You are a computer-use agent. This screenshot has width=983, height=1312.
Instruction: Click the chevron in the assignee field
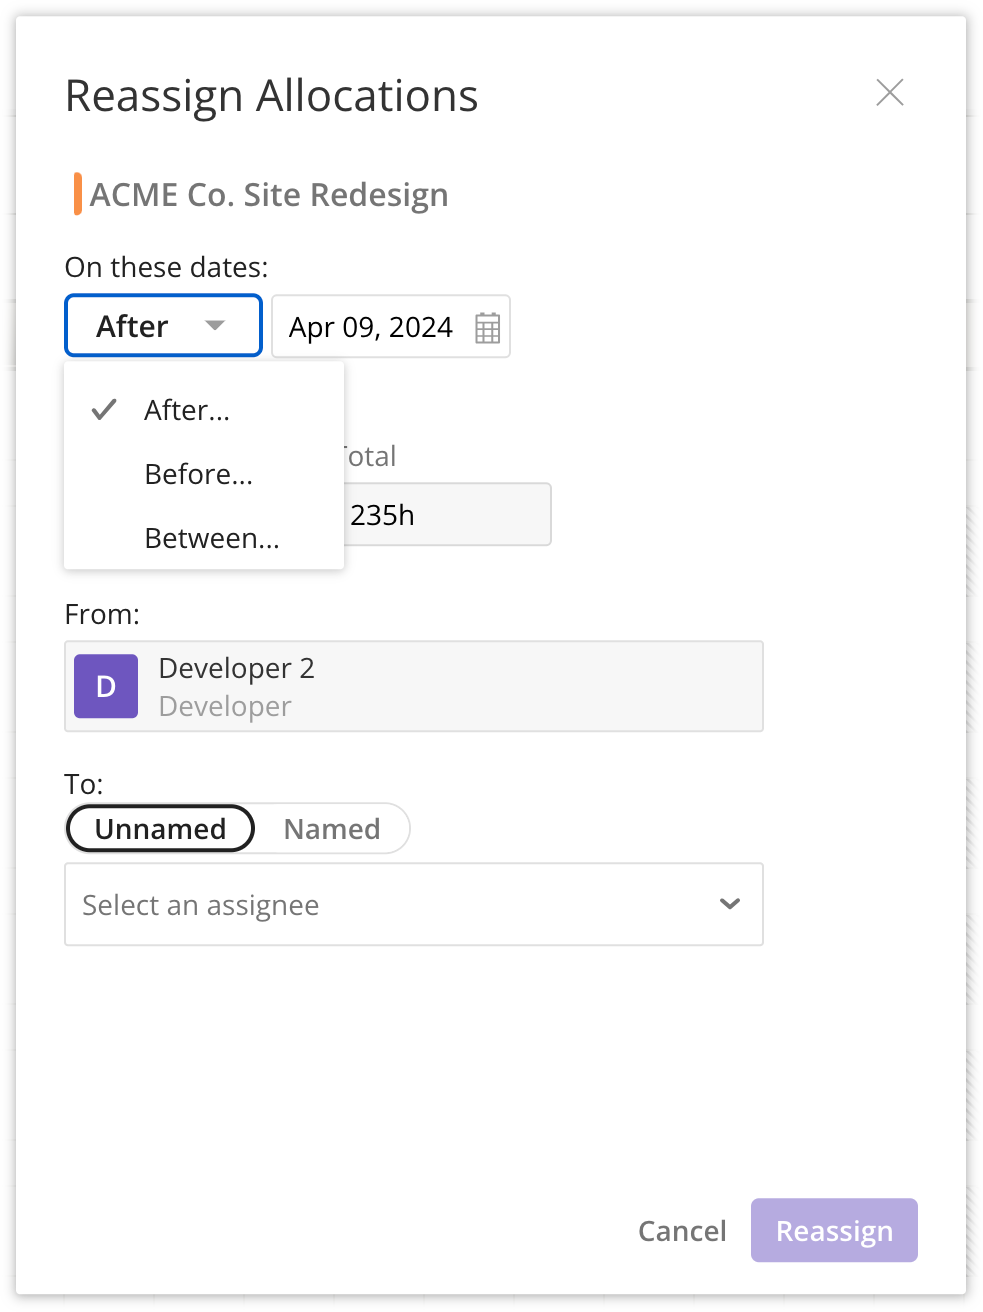[x=730, y=904]
